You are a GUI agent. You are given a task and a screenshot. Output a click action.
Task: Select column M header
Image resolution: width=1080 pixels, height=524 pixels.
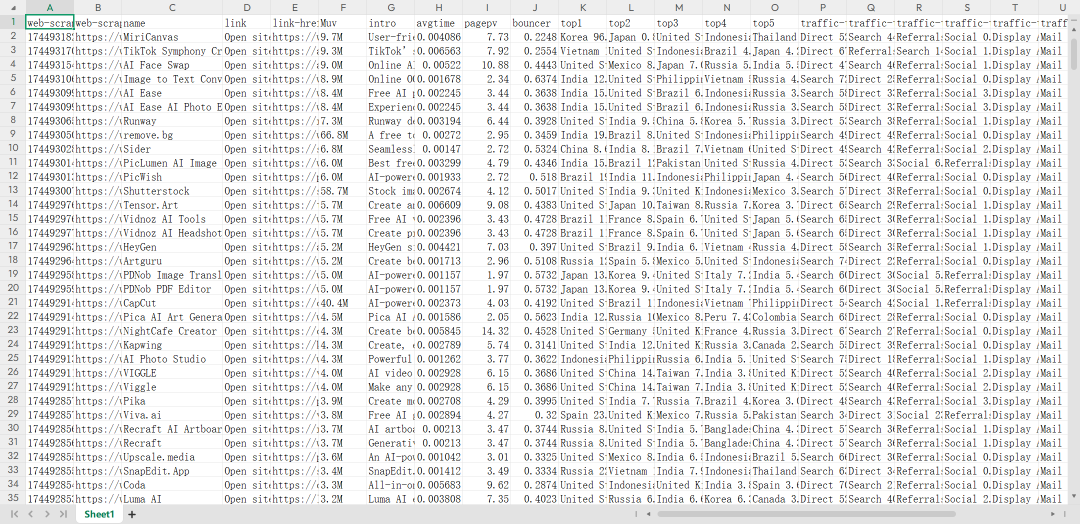679,8
